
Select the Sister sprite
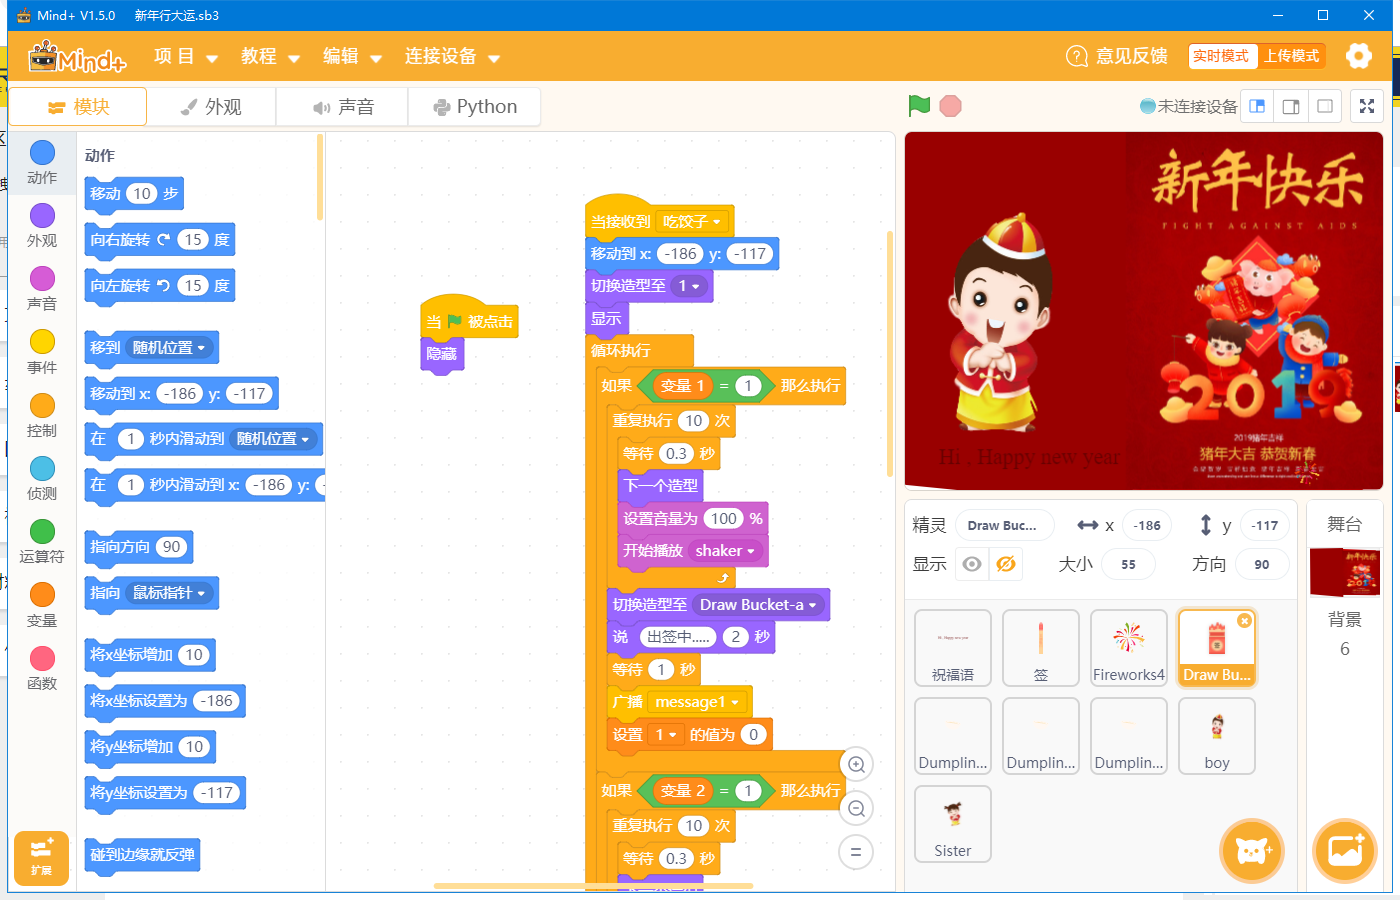click(x=953, y=824)
